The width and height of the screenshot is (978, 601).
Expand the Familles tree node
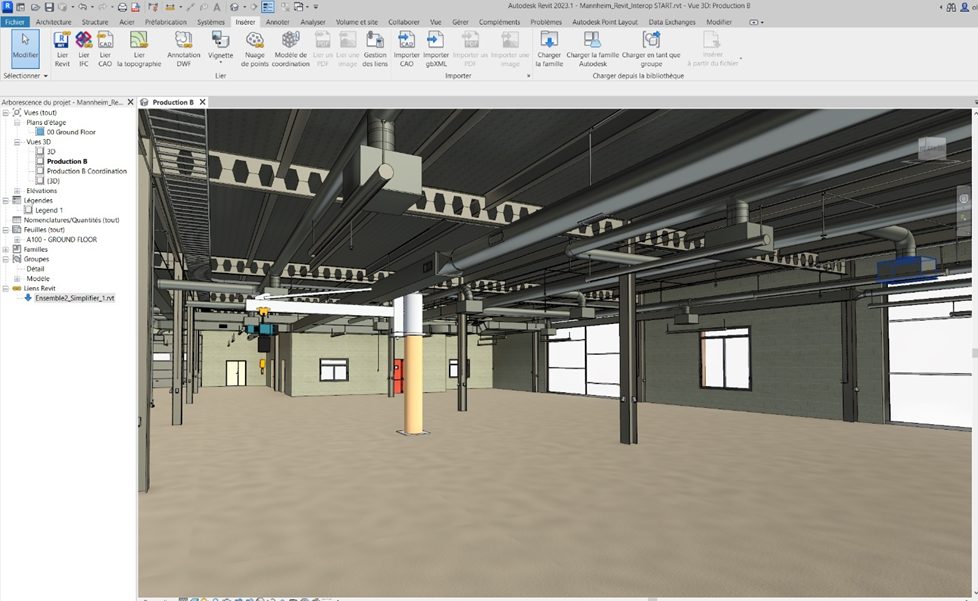click(x=6, y=249)
